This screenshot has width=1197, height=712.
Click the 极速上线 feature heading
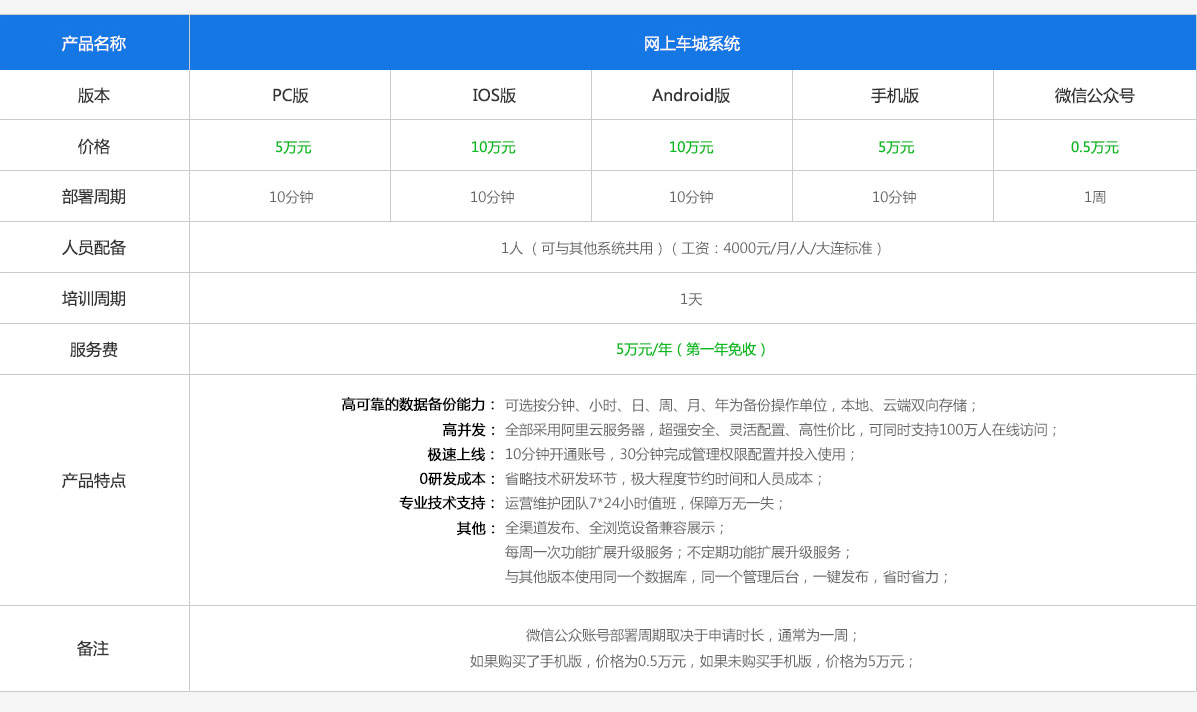[461, 454]
